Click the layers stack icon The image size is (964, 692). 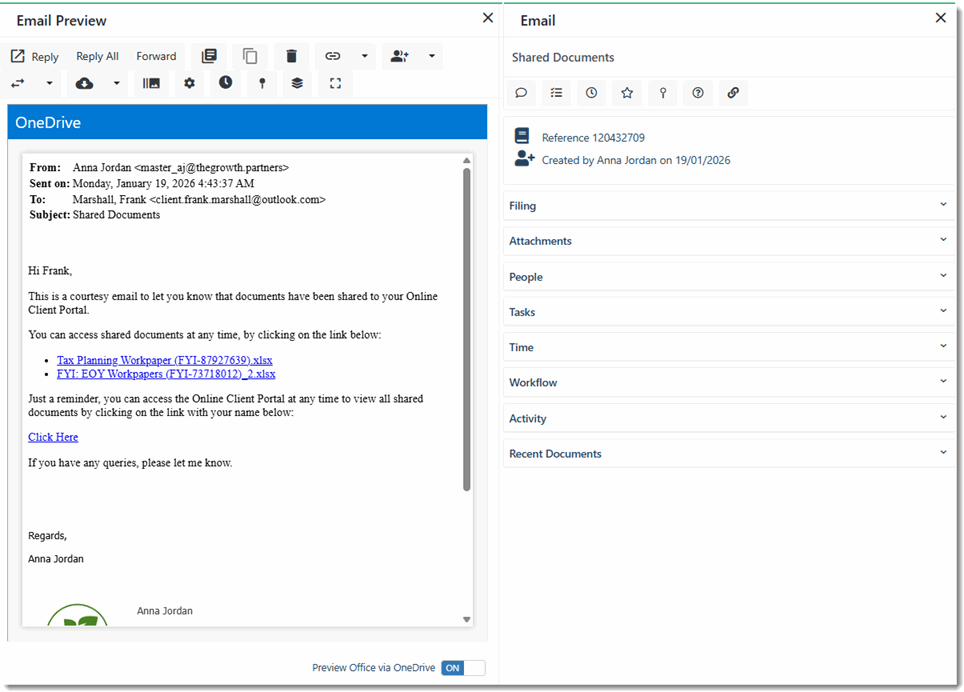pyautogui.click(x=297, y=83)
